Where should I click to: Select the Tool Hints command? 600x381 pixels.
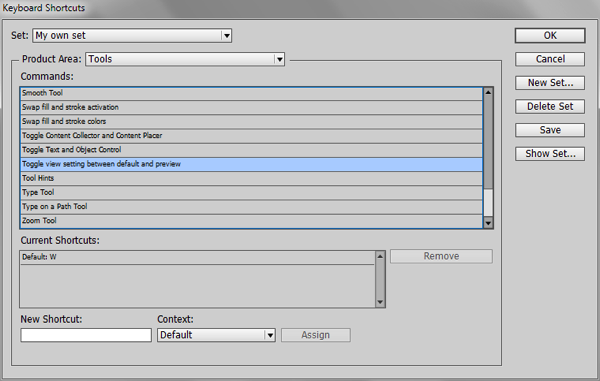pos(251,178)
